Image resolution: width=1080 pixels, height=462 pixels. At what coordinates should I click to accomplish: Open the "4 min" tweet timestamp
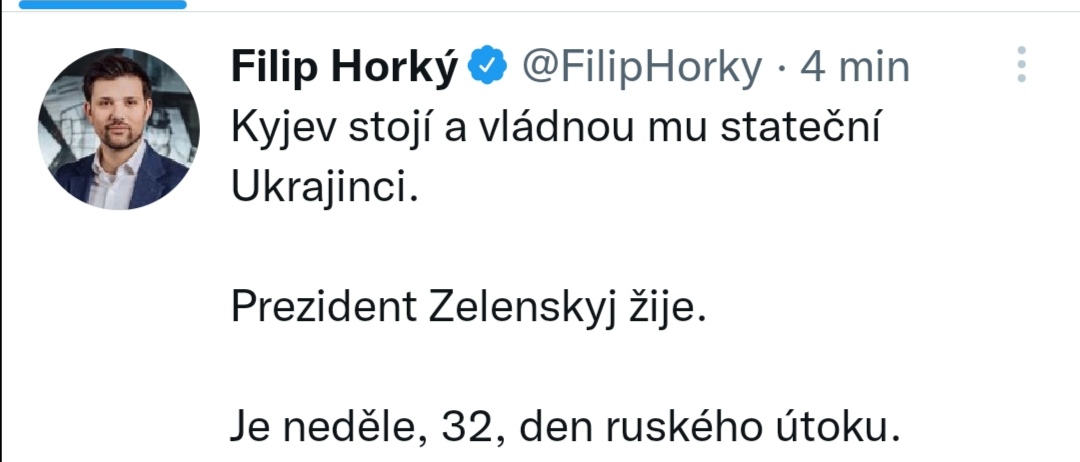click(x=855, y=67)
